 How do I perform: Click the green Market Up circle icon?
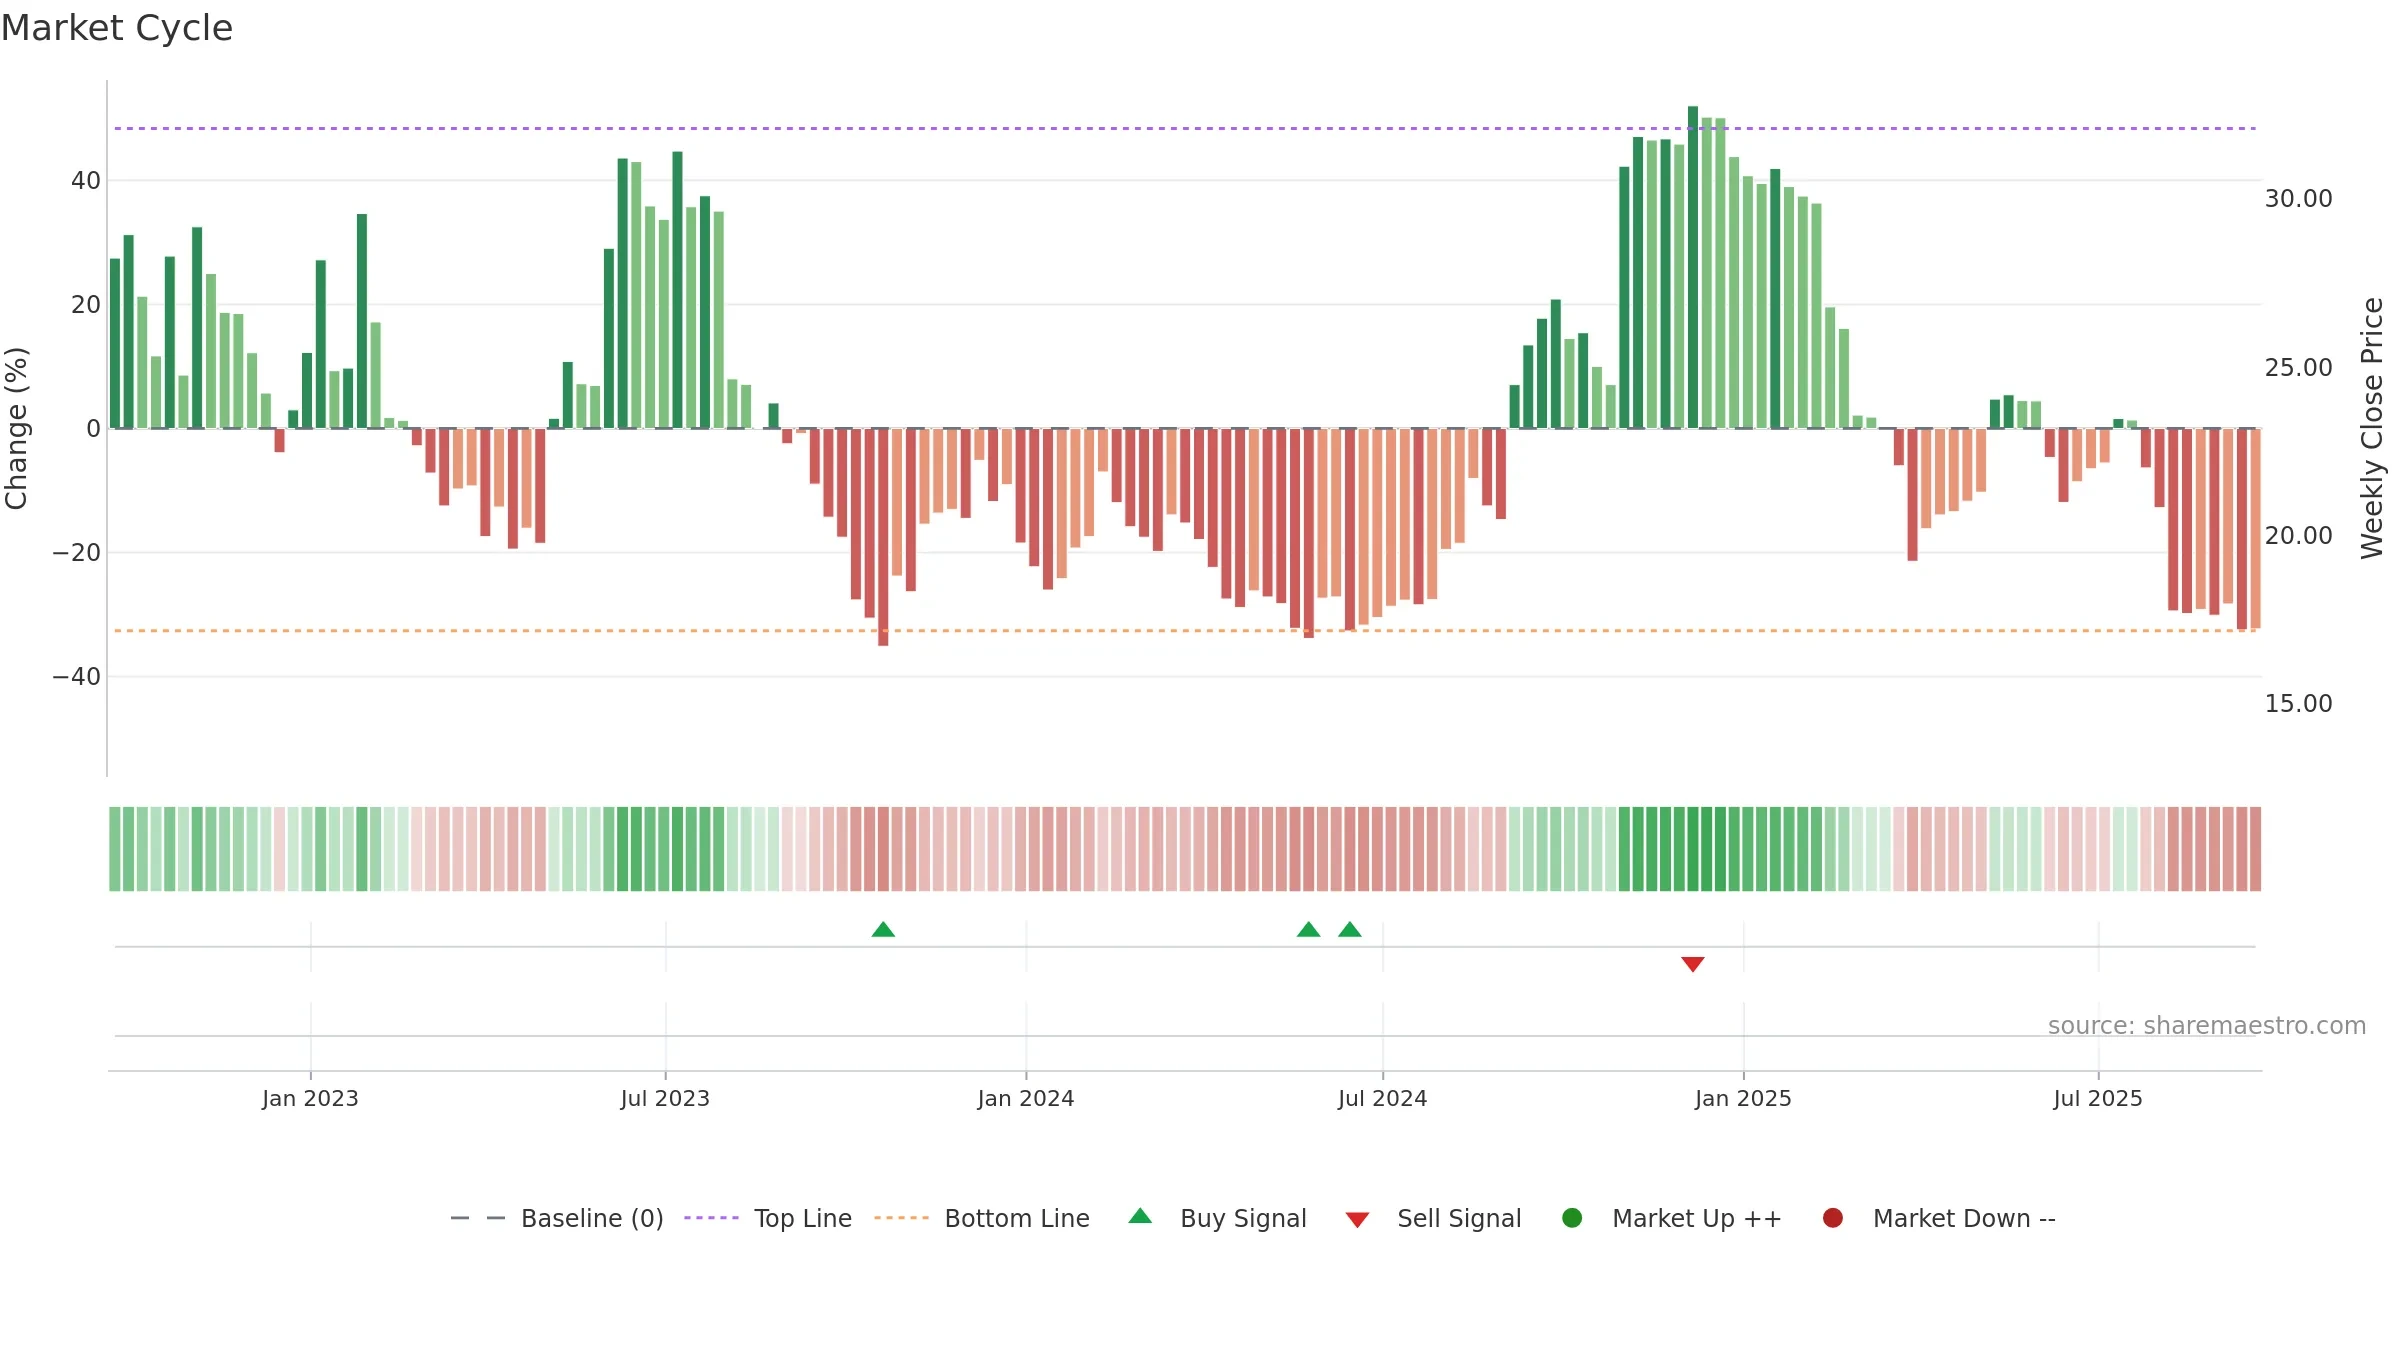tap(1572, 1218)
